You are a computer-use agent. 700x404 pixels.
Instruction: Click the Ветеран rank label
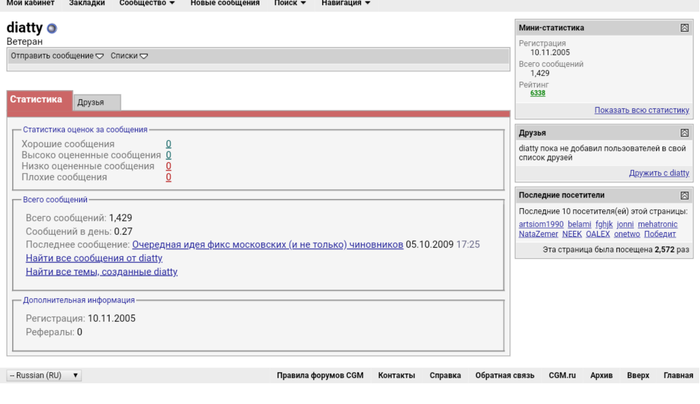tap(25, 42)
